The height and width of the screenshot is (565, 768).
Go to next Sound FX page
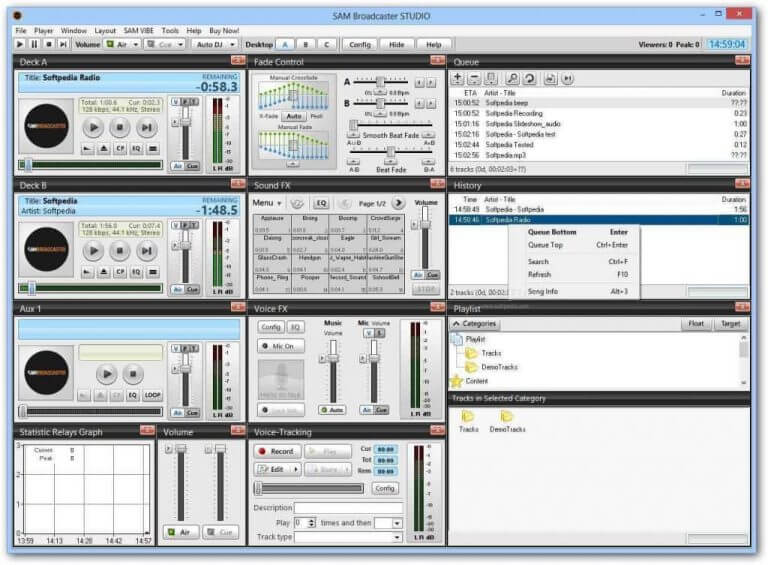pos(398,203)
